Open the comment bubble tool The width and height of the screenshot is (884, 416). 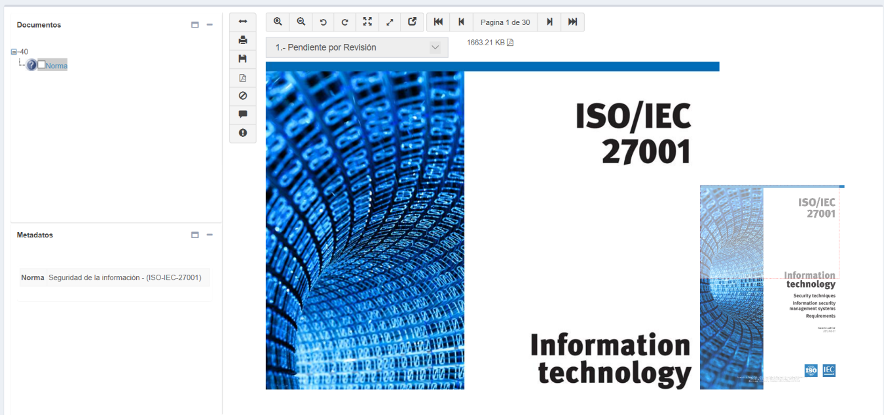click(x=243, y=114)
